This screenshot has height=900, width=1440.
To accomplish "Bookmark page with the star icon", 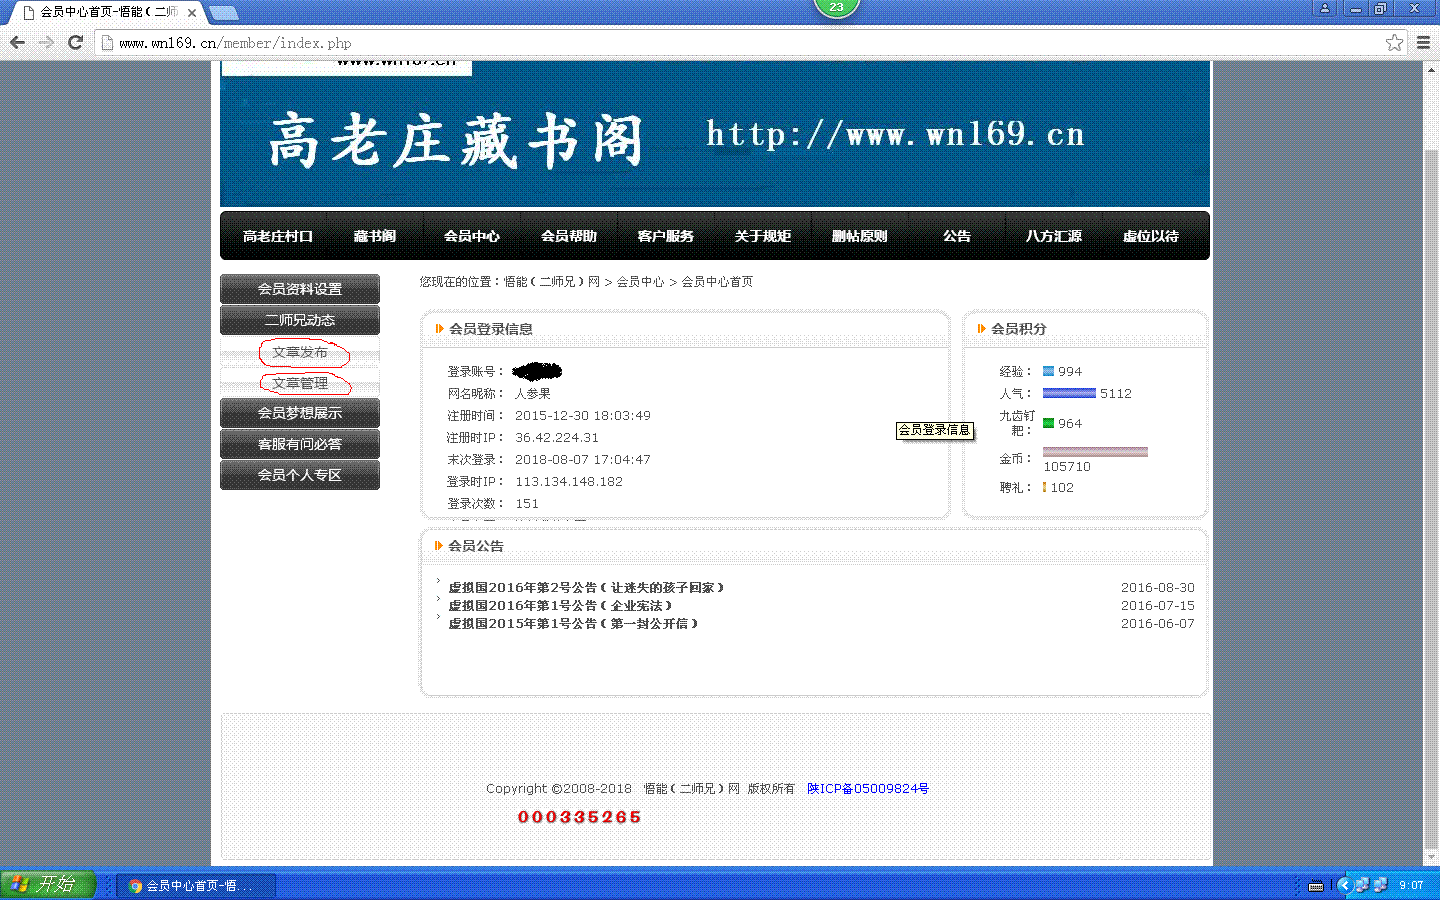I will (x=1394, y=42).
